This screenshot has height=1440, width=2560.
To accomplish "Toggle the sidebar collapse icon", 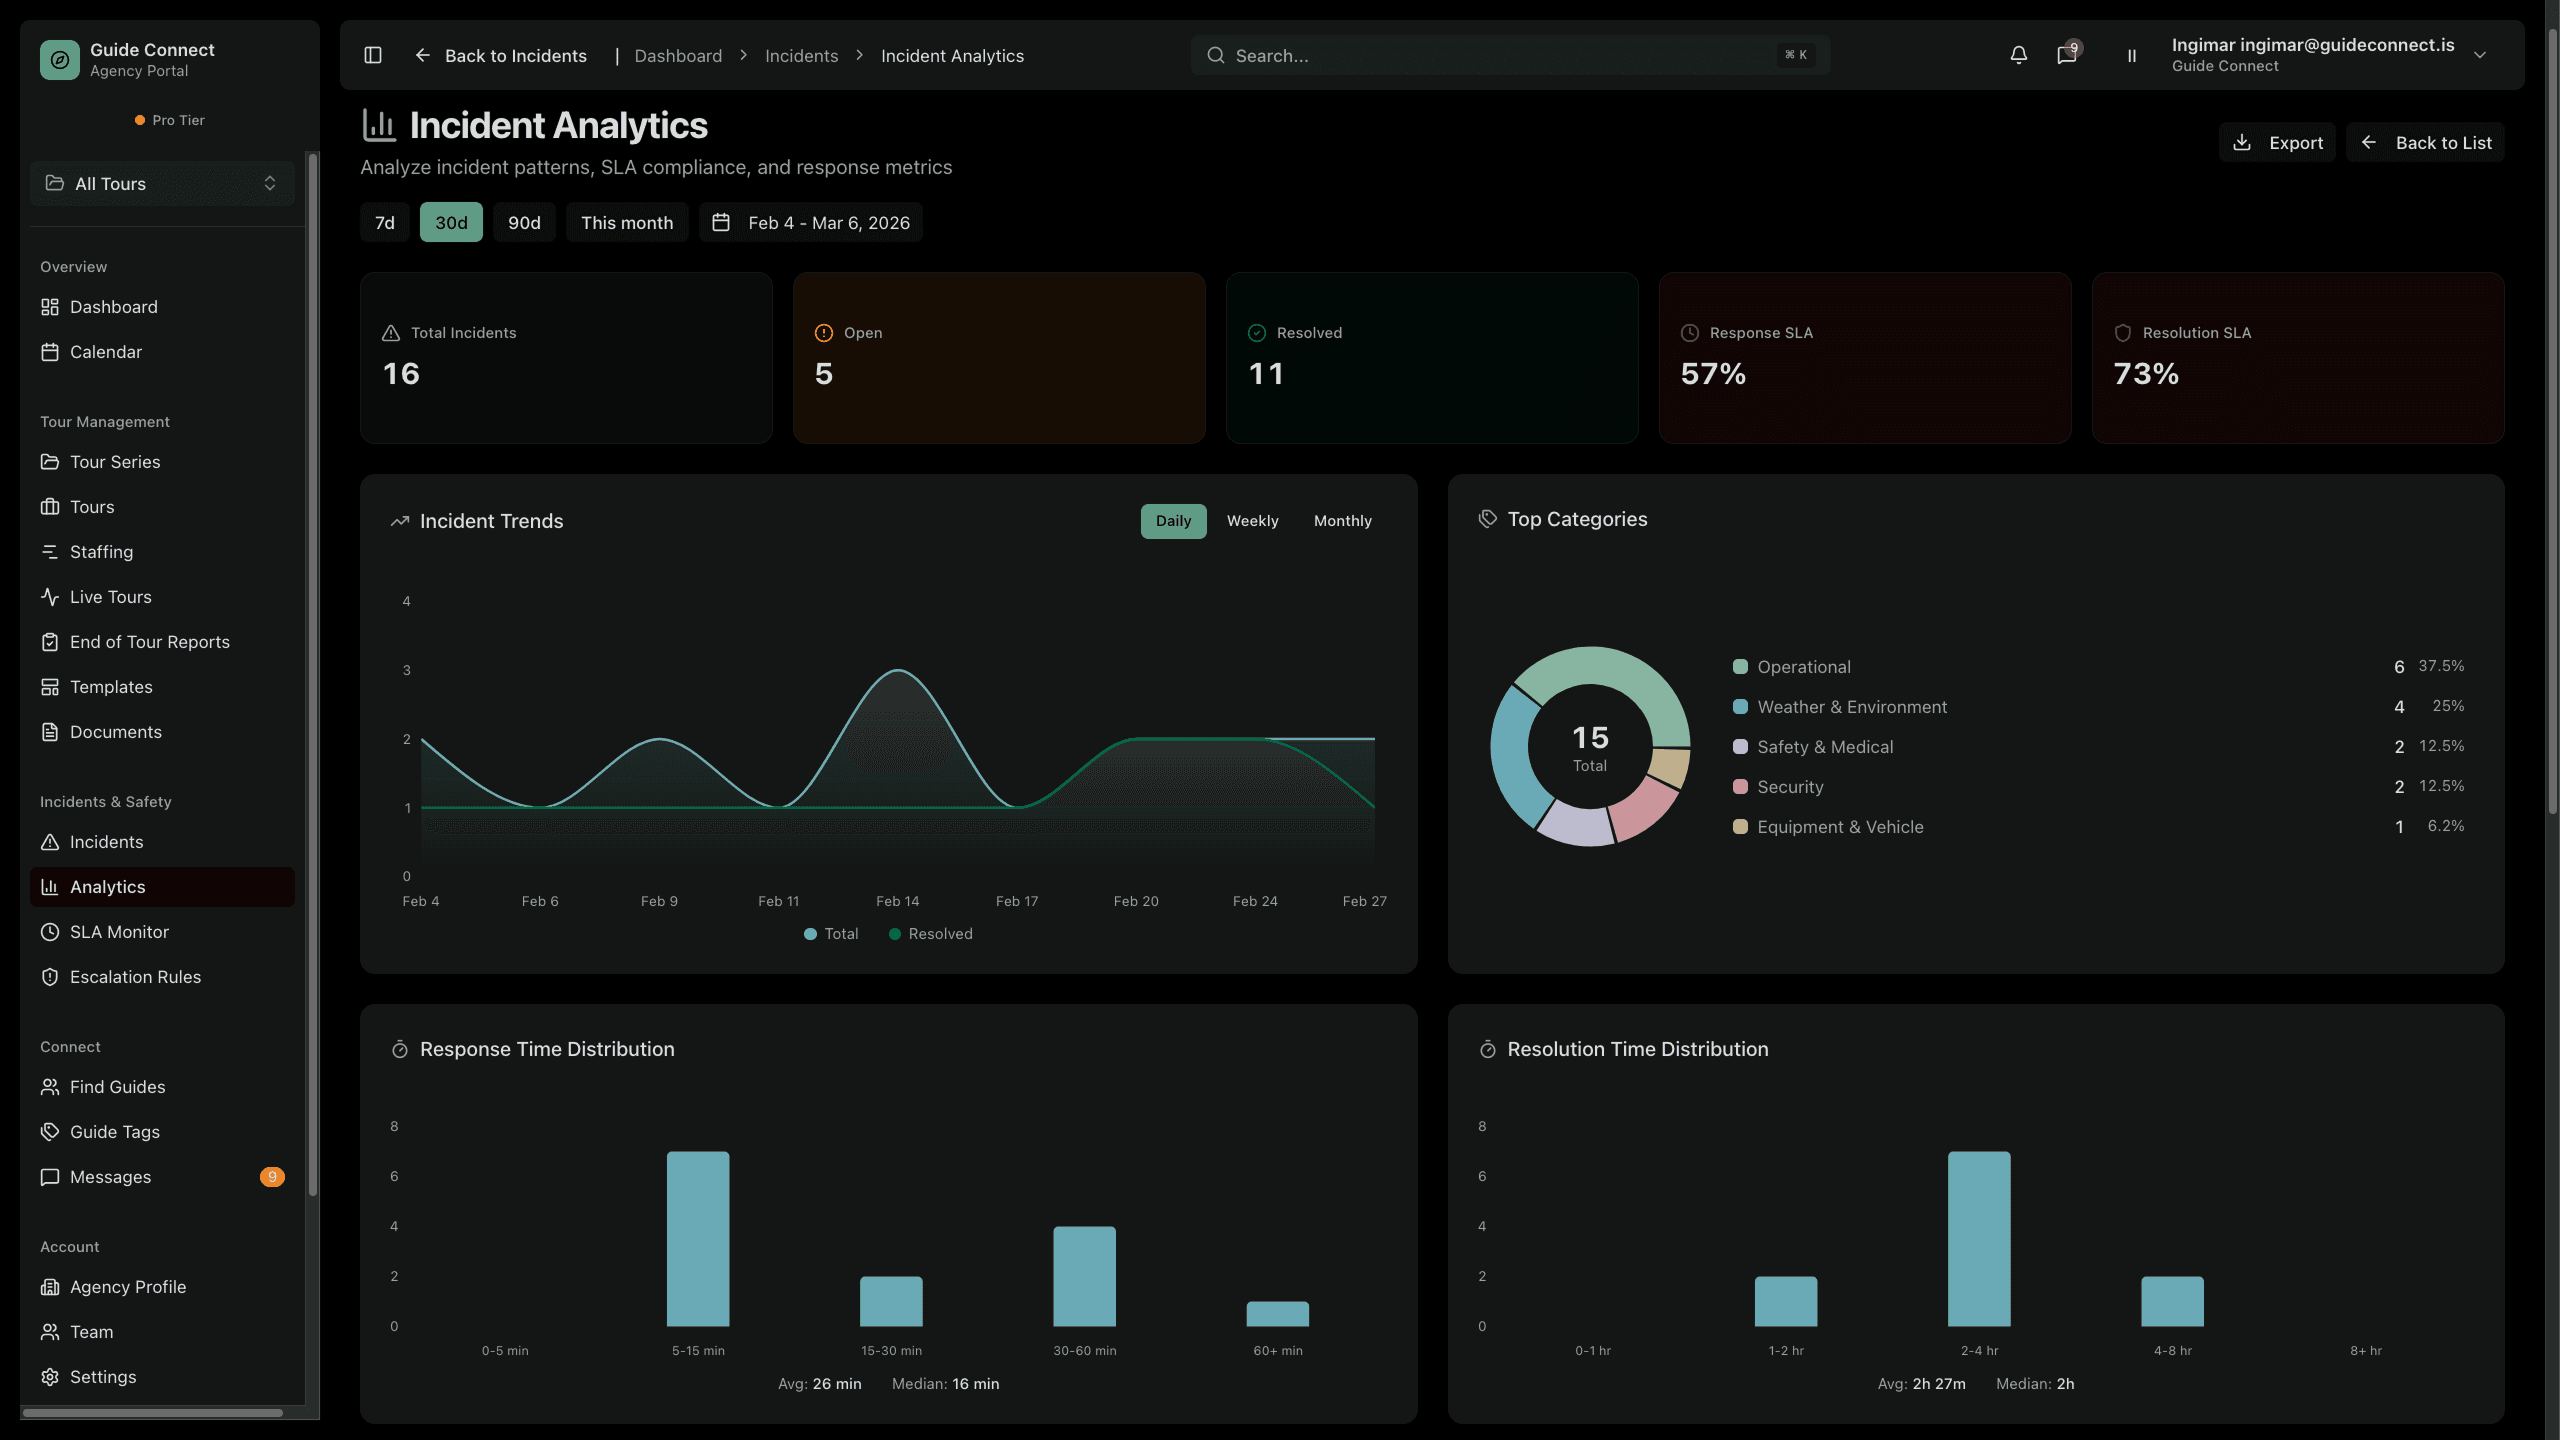I will pos(373,55).
